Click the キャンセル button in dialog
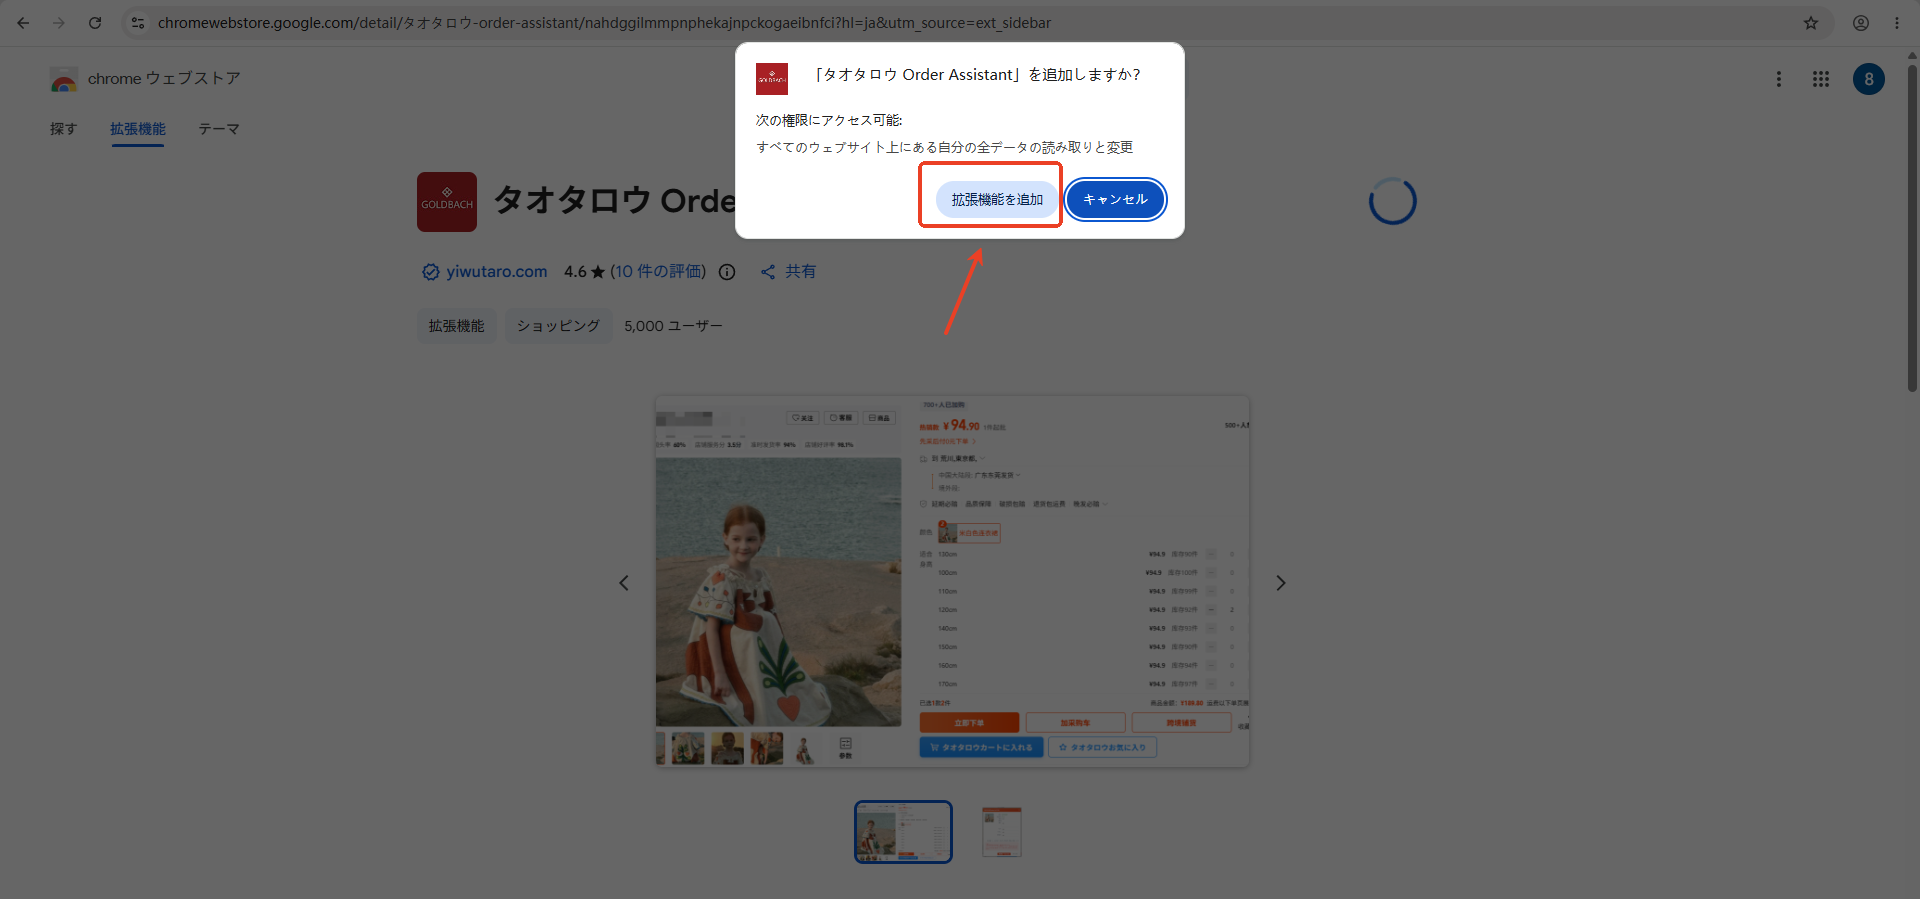 [x=1115, y=199]
